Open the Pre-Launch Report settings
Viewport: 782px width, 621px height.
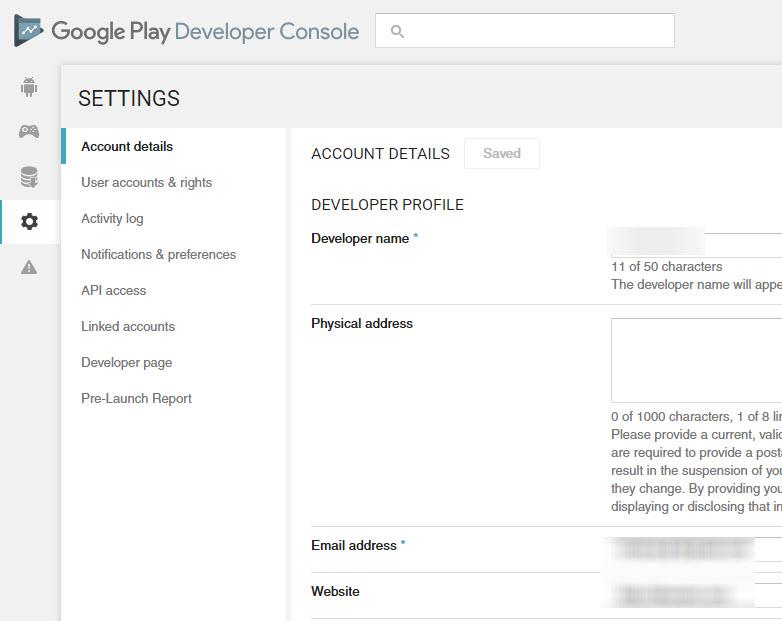[x=136, y=399]
